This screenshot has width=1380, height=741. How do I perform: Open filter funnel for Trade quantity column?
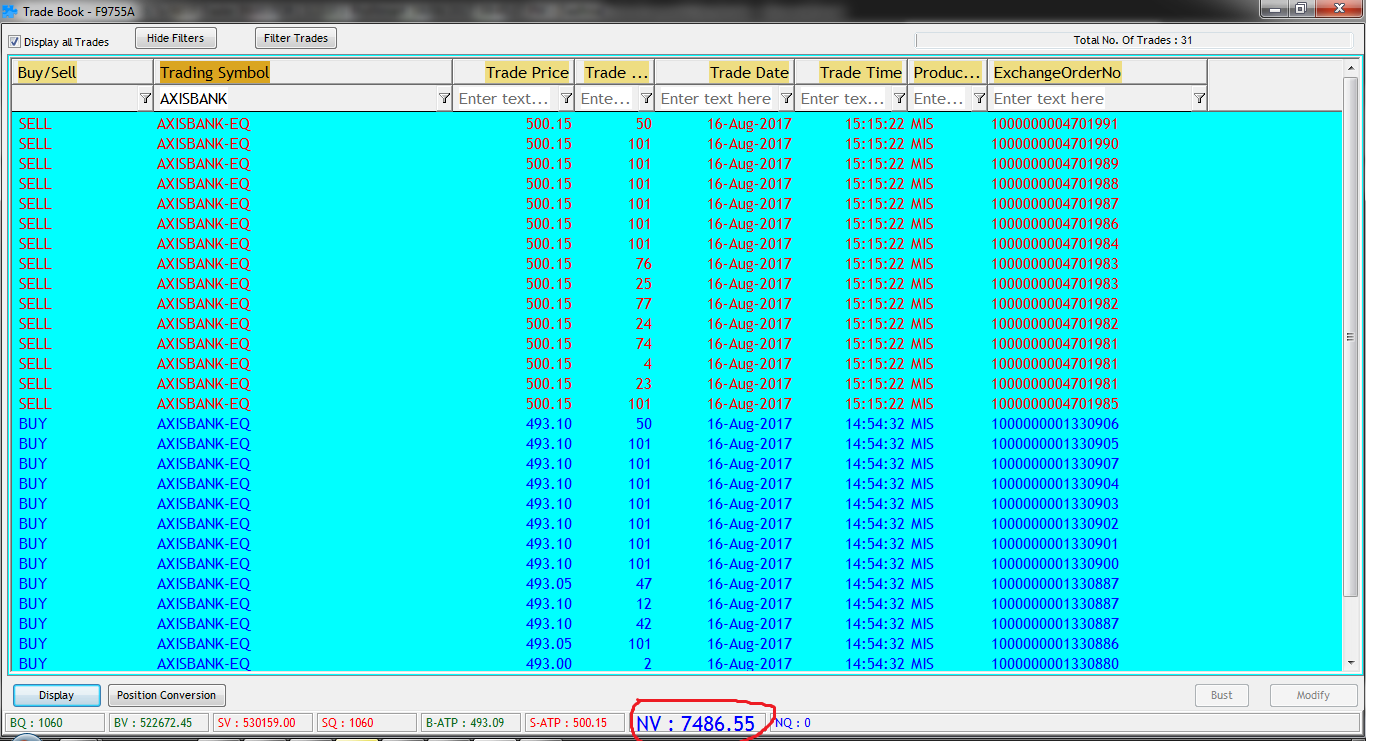click(x=646, y=99)
